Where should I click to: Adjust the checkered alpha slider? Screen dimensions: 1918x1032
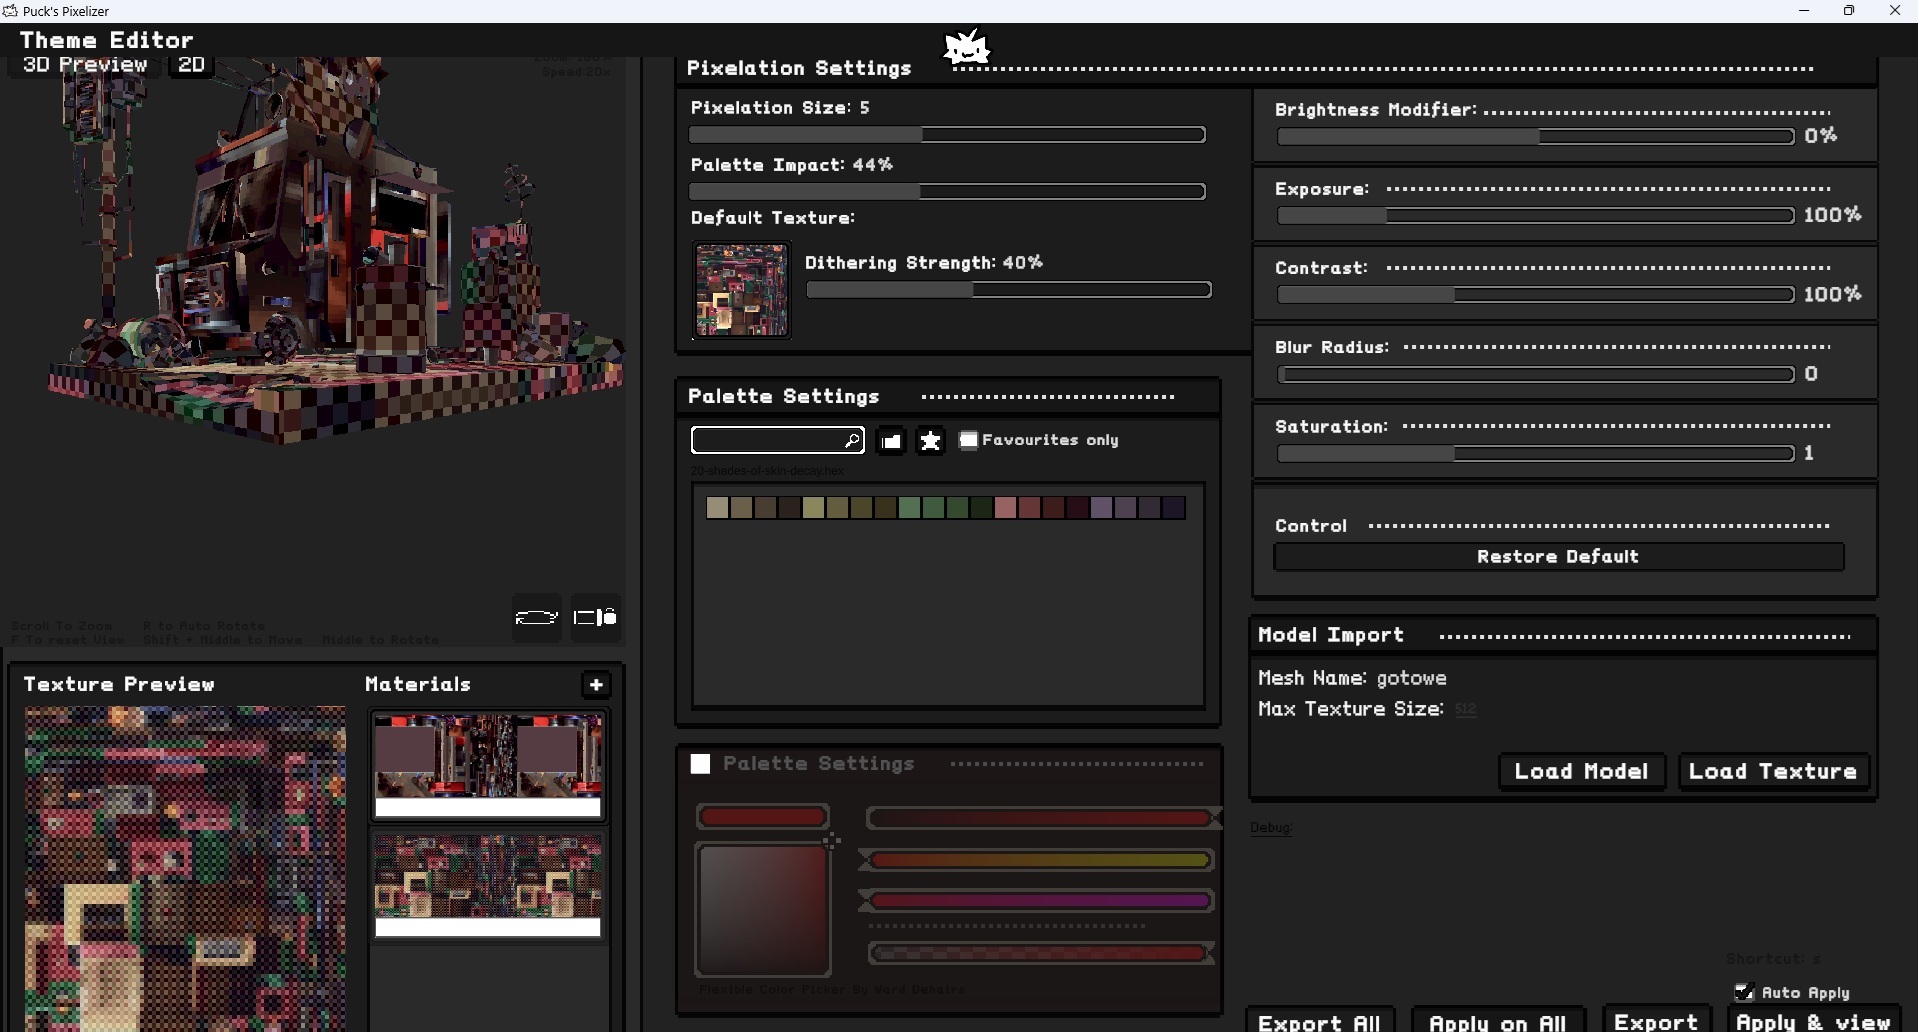tap(1040, 954)
